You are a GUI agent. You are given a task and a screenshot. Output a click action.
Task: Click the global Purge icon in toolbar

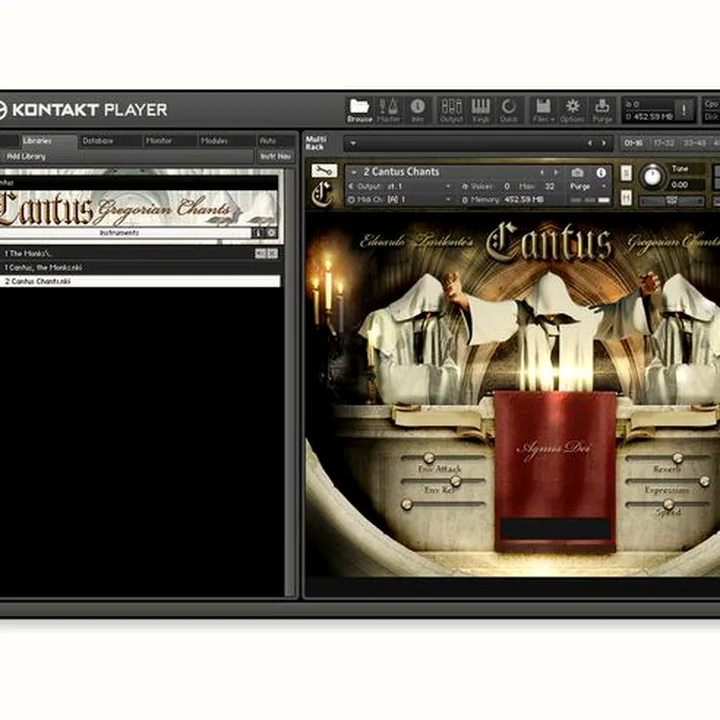click(x=602, y=110)
